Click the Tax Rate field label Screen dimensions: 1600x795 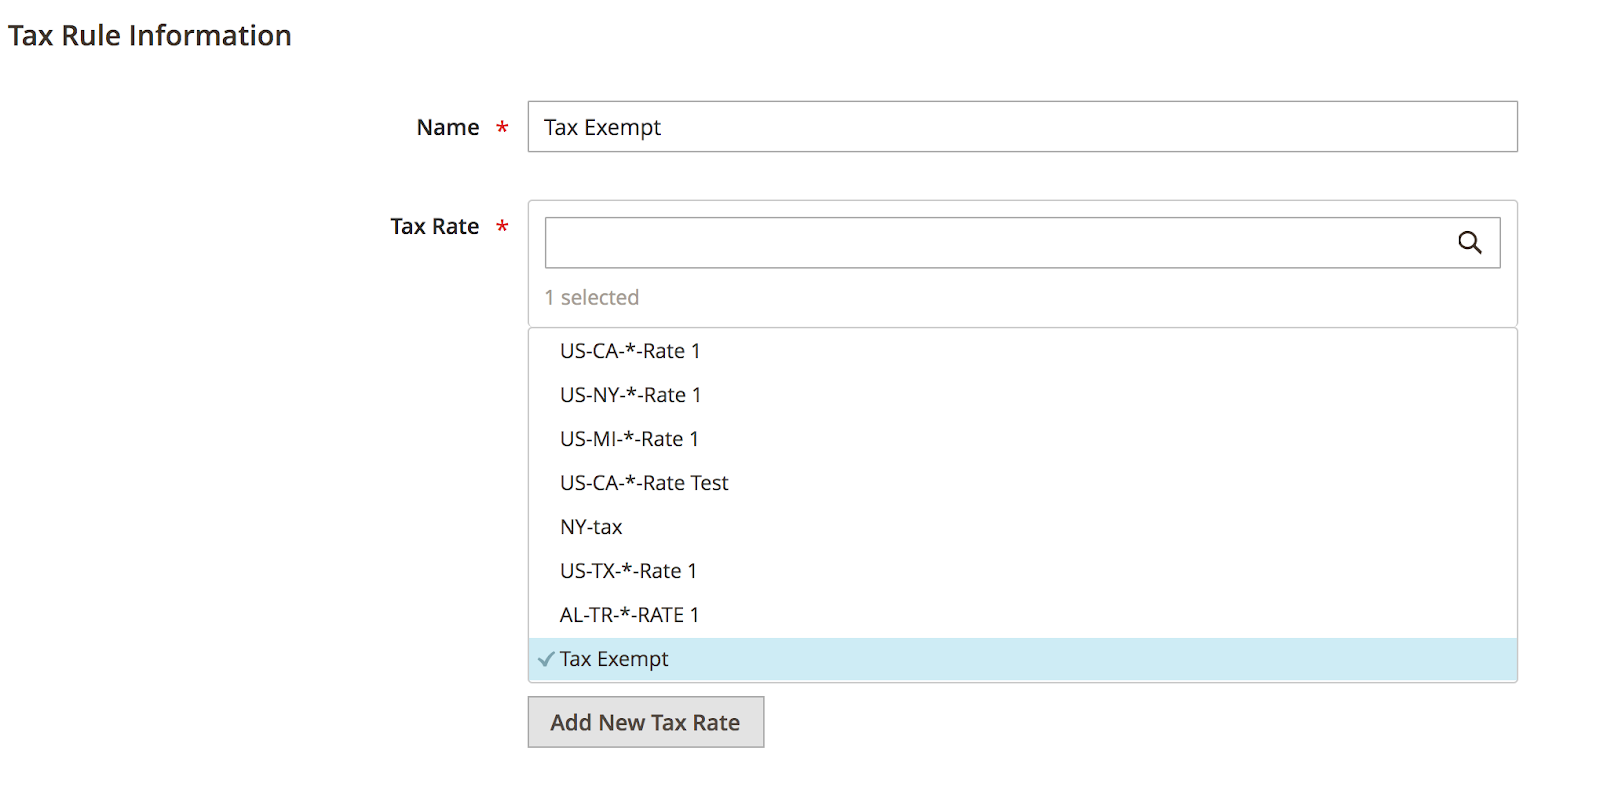coord(435,226)
